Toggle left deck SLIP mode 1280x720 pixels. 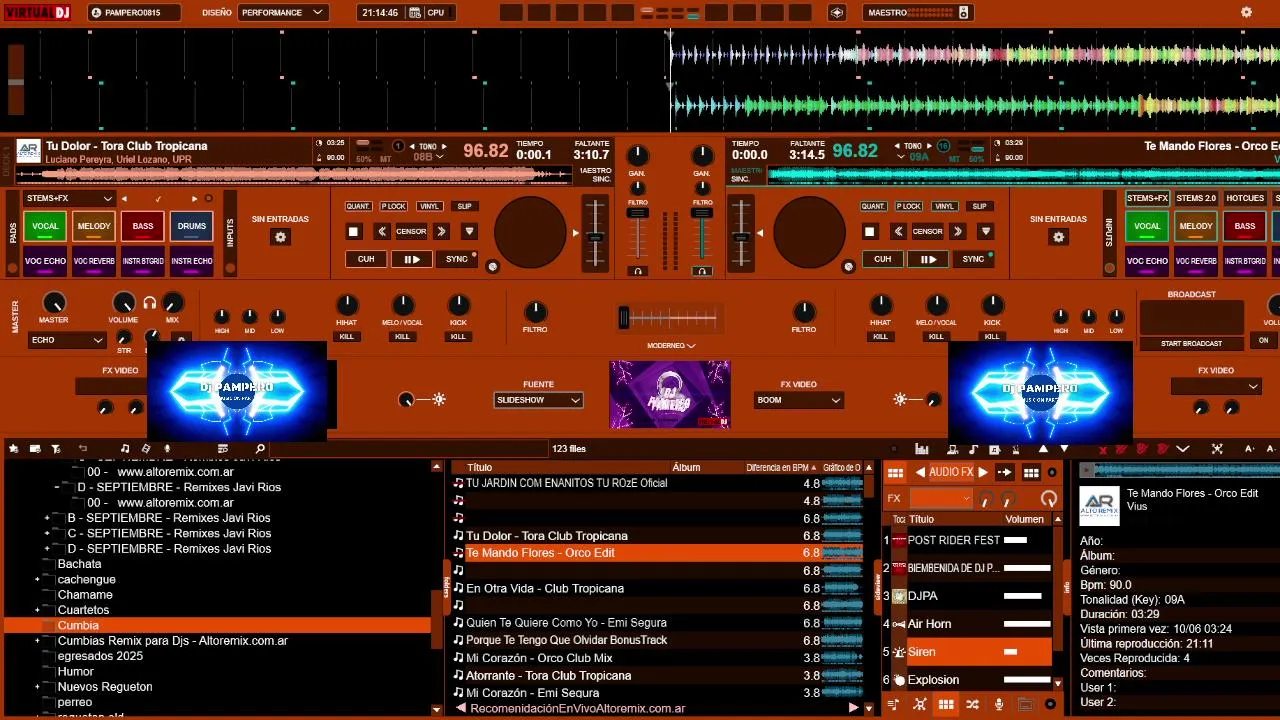(464, 206)
